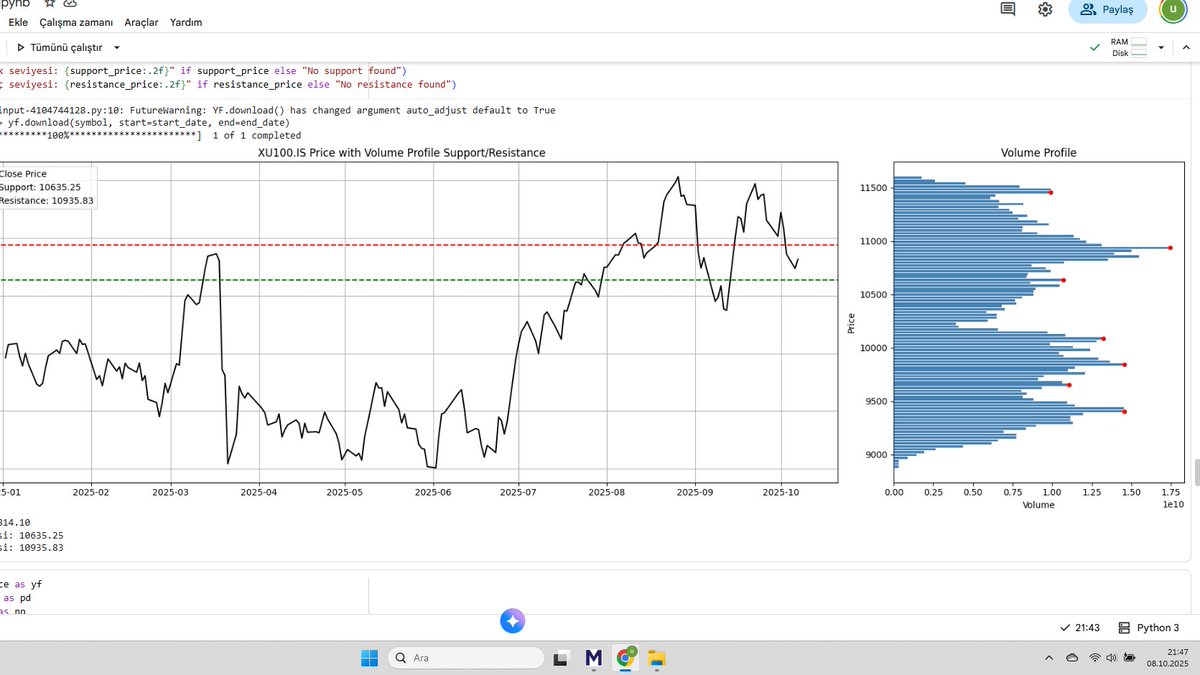Click the XU100.IS price chart title
Screen dimensions: 1200x675
coord(401,152)
